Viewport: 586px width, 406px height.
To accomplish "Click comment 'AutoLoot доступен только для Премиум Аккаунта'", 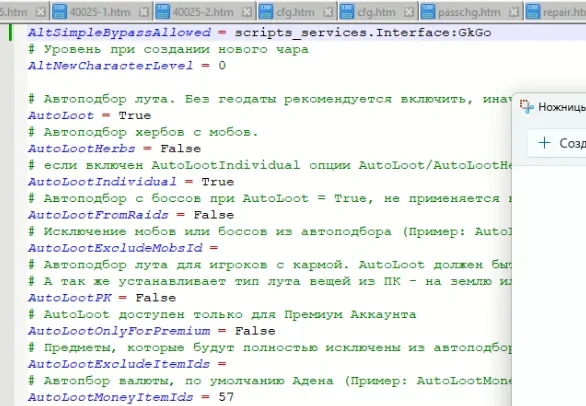I will (x=222, y=314).
